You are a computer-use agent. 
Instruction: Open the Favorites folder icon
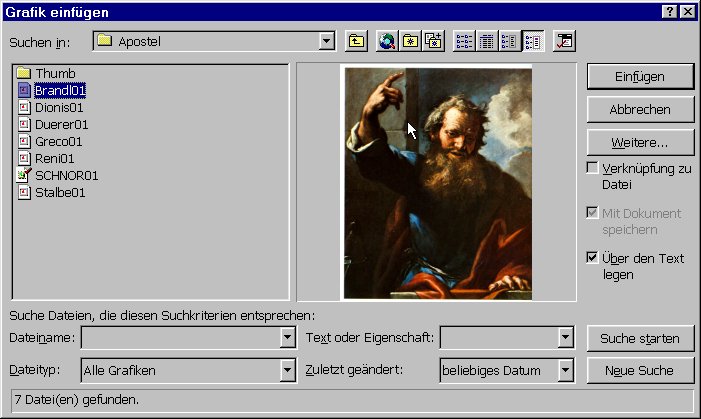[x=410, y=41]
